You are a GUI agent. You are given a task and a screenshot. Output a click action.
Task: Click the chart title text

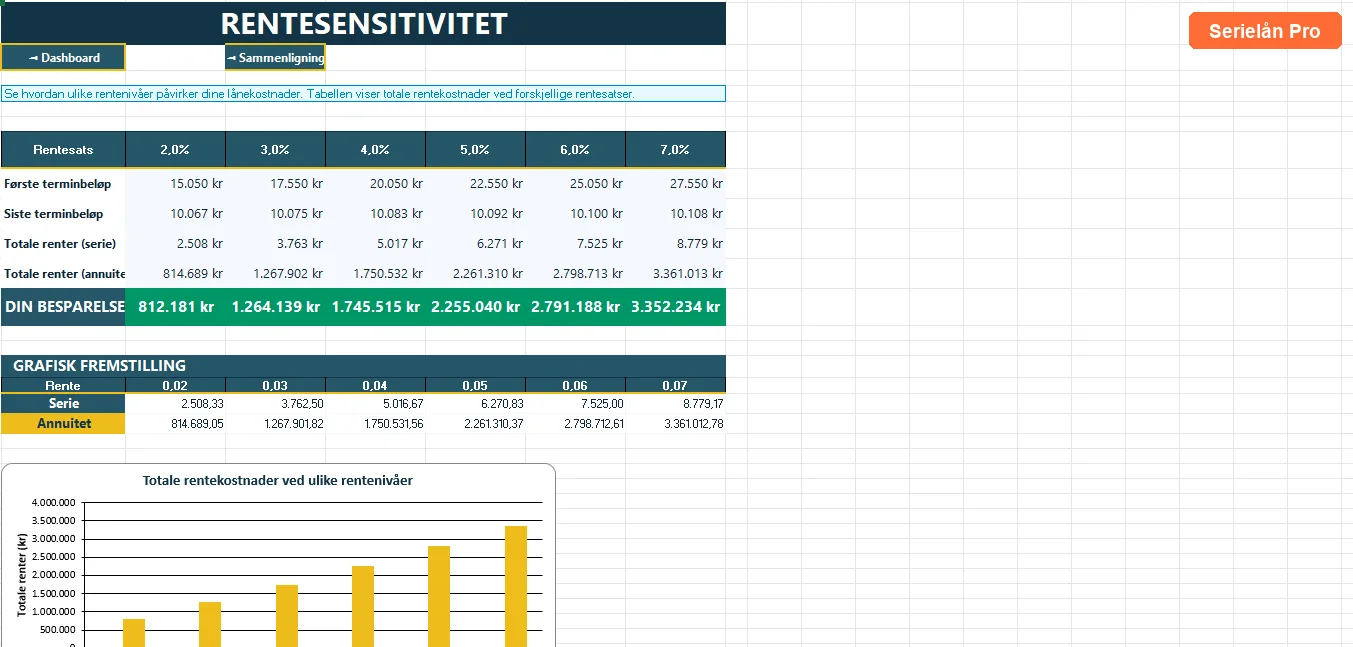[278, 480]
